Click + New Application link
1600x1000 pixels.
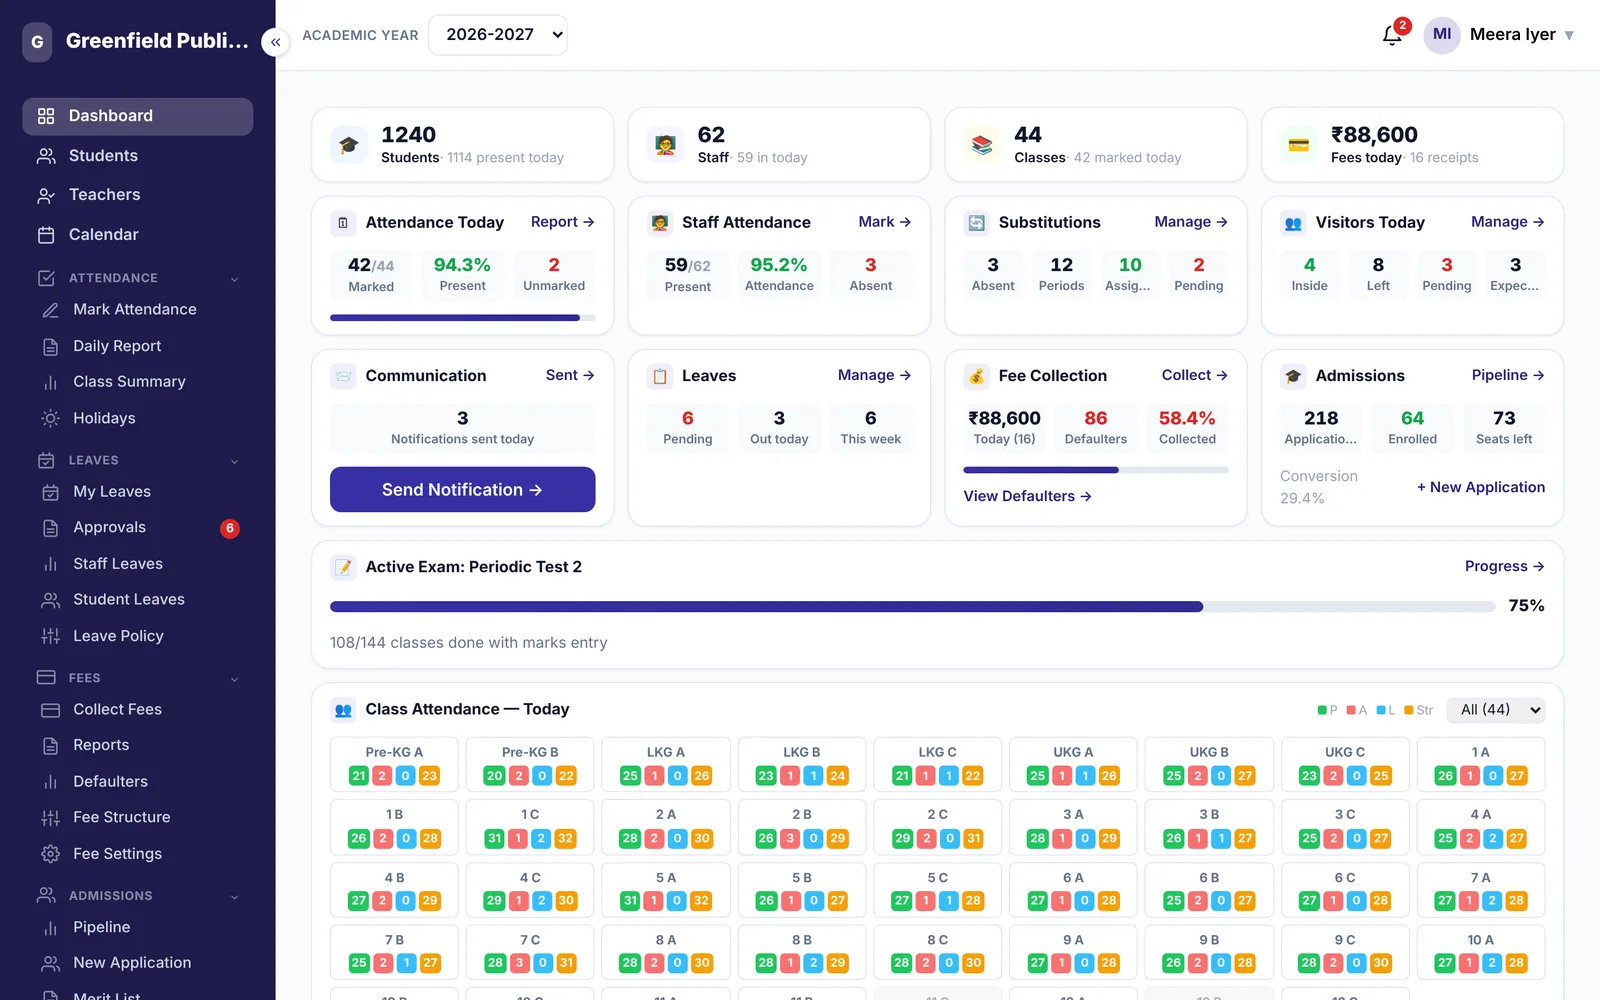(1481, 487)
